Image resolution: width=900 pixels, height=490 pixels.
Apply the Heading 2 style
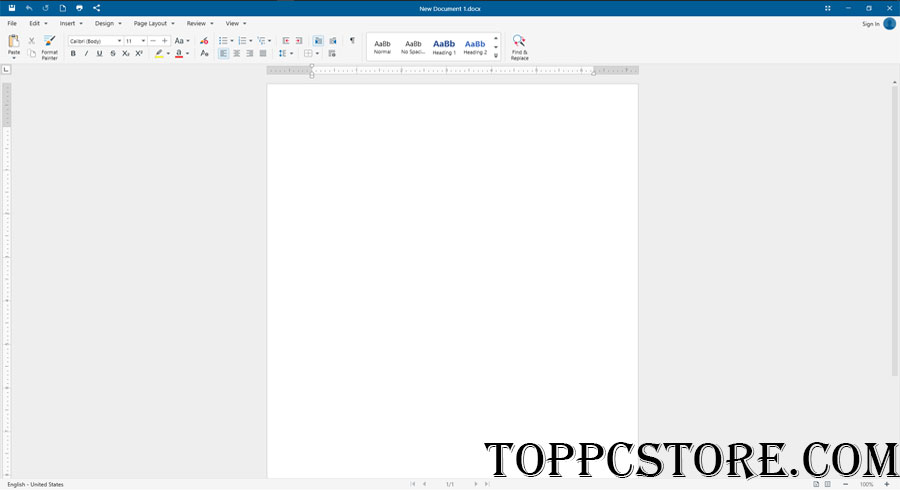coord(475,47)
